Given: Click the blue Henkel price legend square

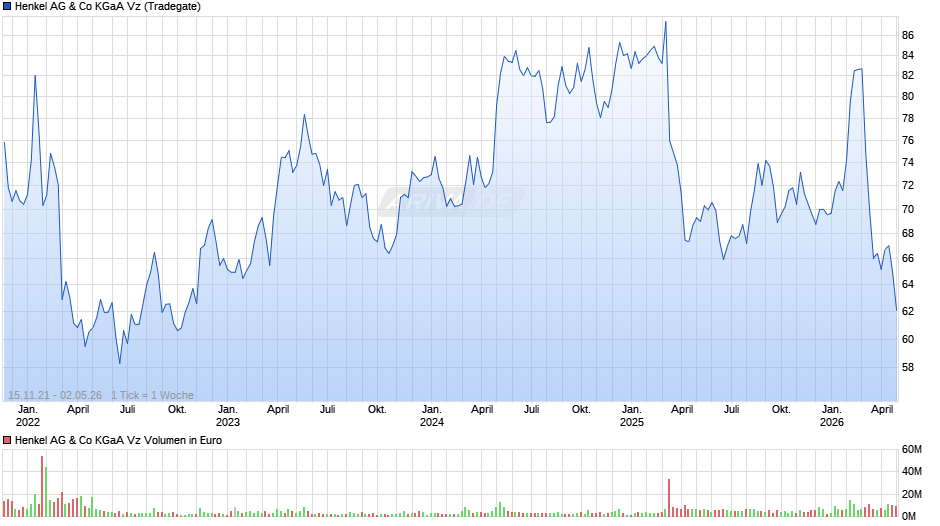Looking at the screenshot, I should [7, 7].
